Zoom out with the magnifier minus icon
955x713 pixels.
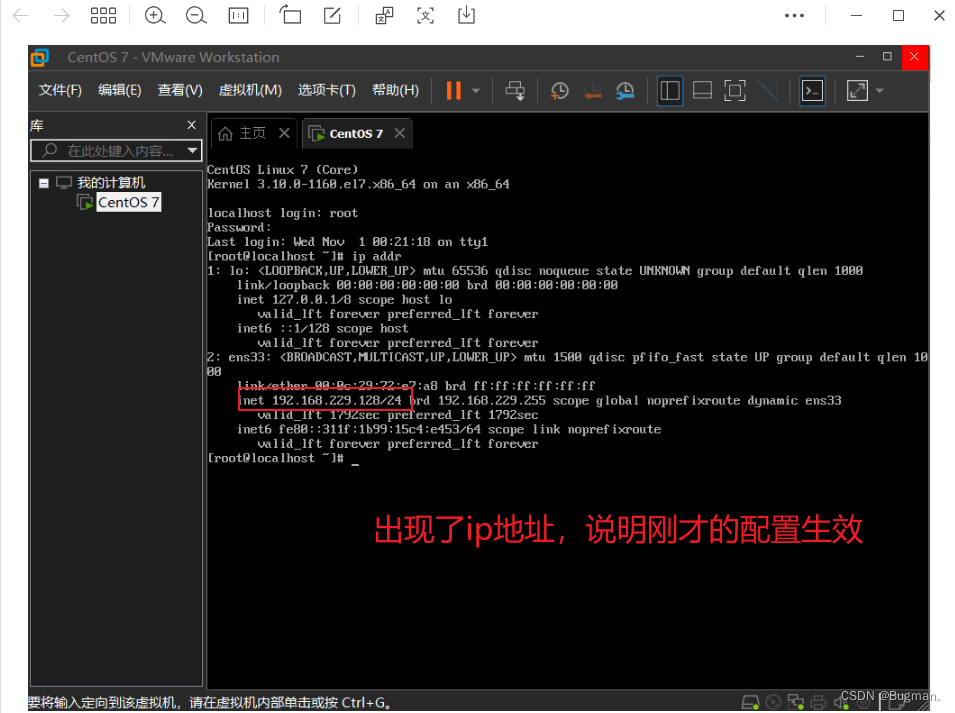[196, 15]
